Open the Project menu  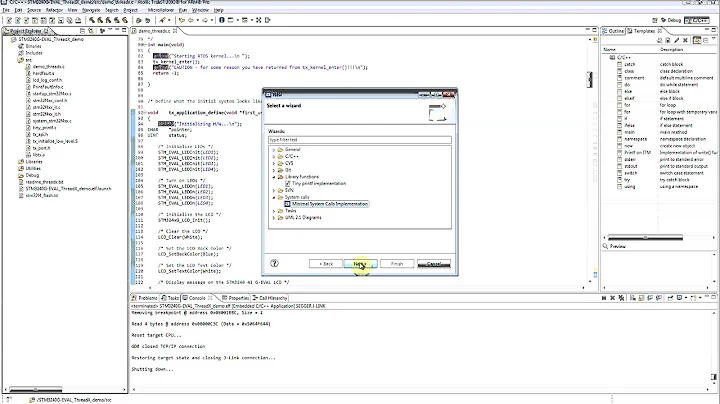tap(131, 10)
